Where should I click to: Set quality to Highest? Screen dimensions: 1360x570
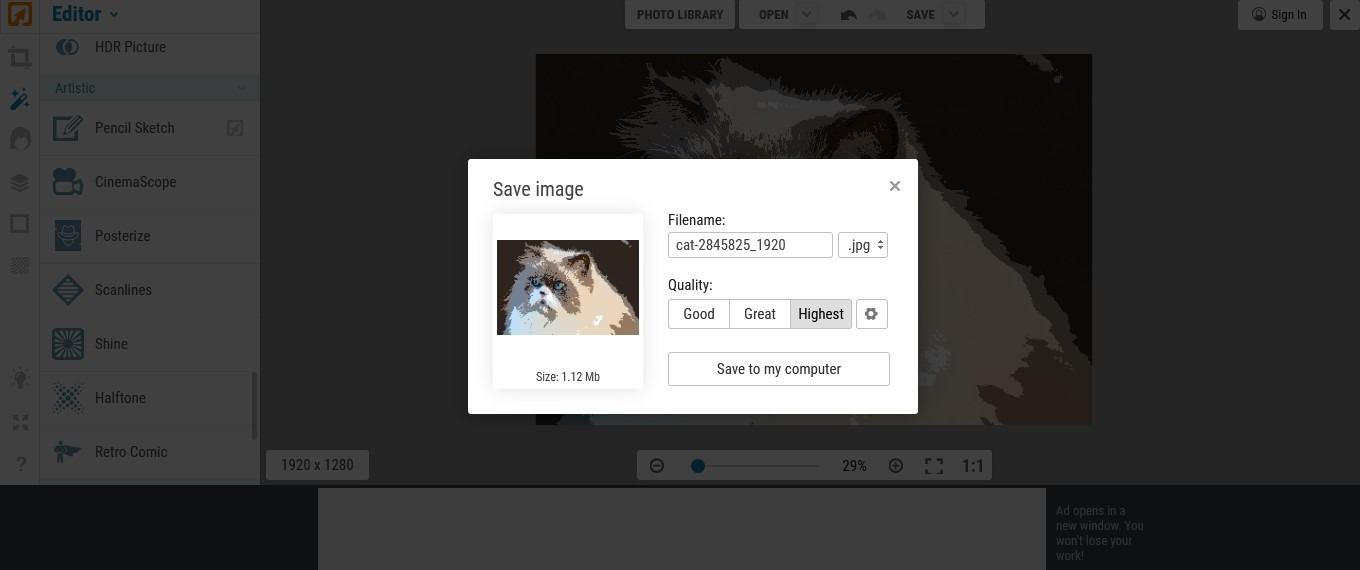click(x=820, y=314)
